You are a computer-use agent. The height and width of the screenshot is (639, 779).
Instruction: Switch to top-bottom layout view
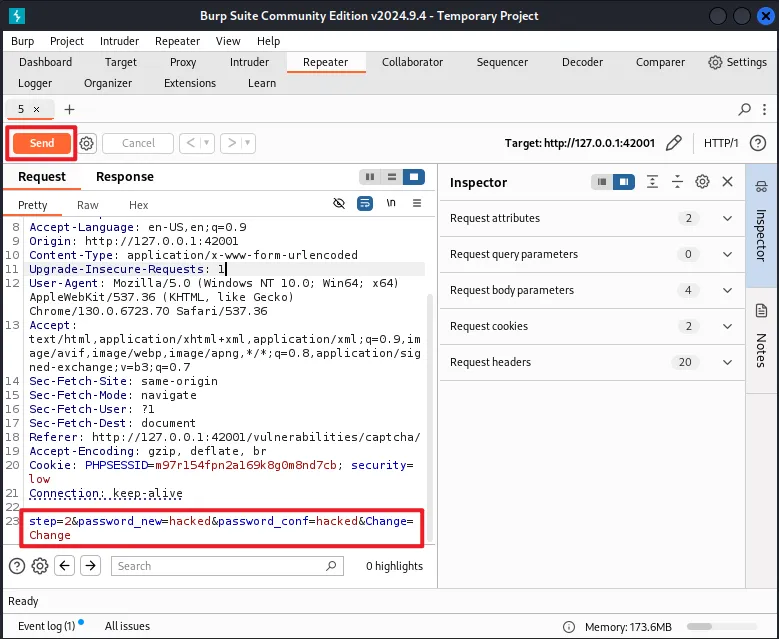(391, 177)
